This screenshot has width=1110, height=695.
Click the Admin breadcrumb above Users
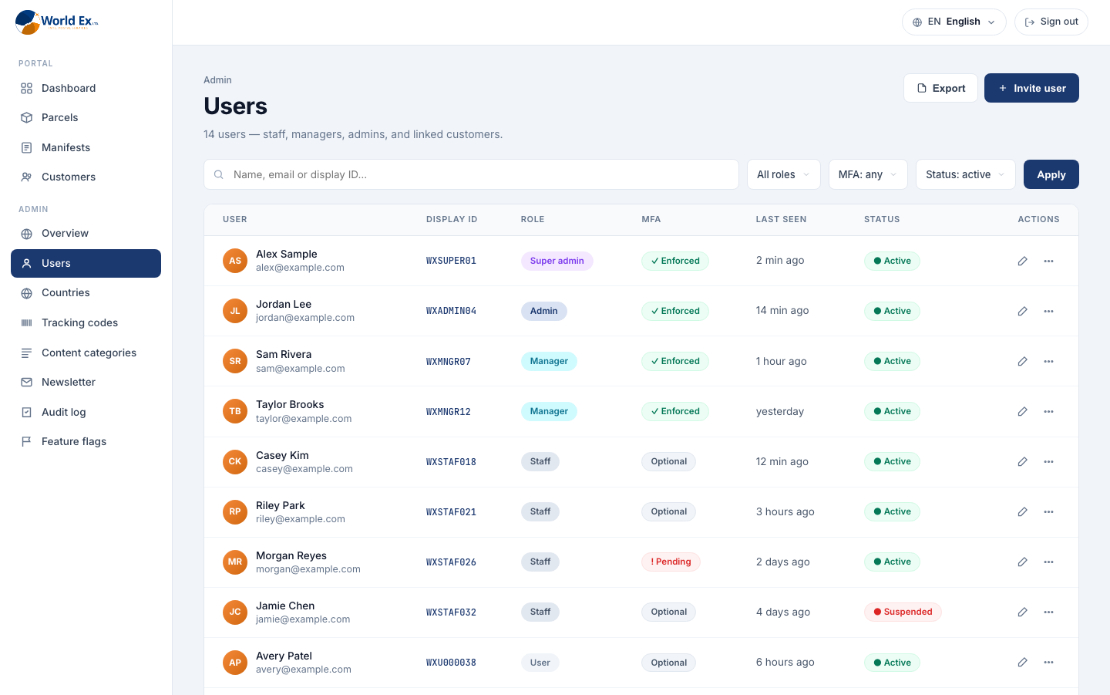click(x=217, y=80)
